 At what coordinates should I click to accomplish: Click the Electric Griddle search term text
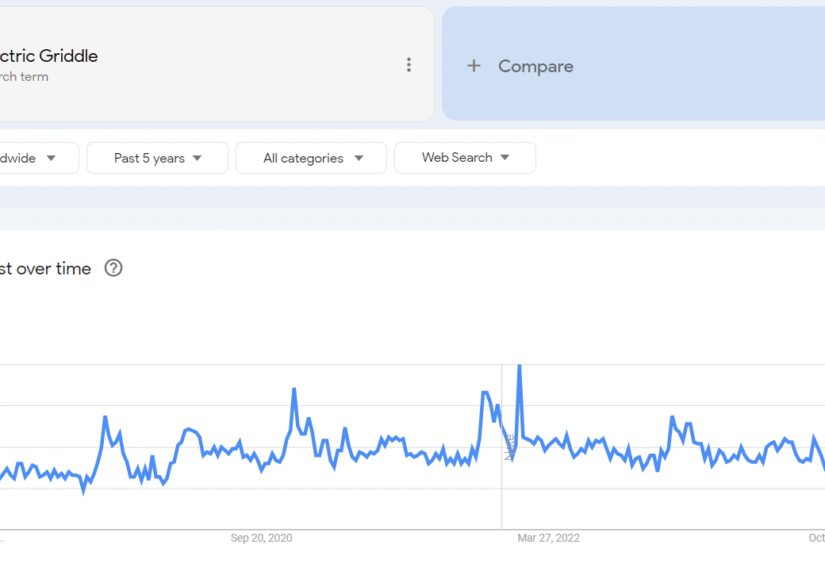[x=48, y=56]
